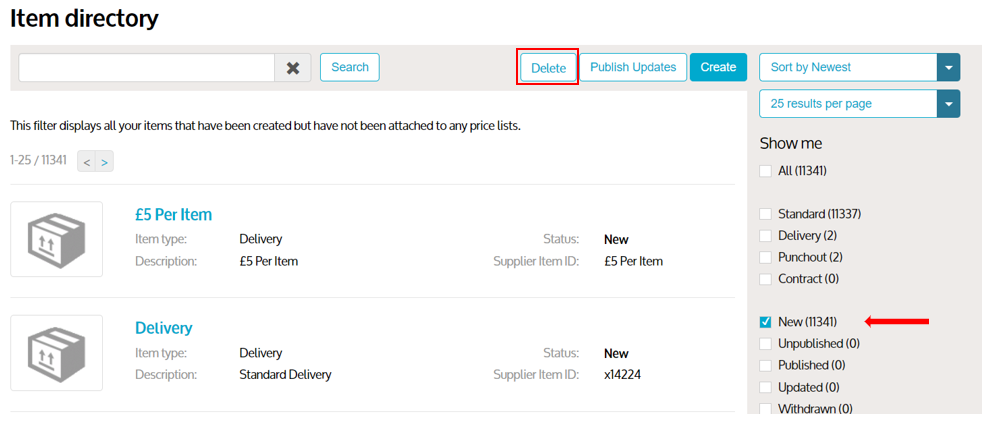This screenshot has width=996, height=424.
Task: Focus the item search text field
Action: pos(146,68)
